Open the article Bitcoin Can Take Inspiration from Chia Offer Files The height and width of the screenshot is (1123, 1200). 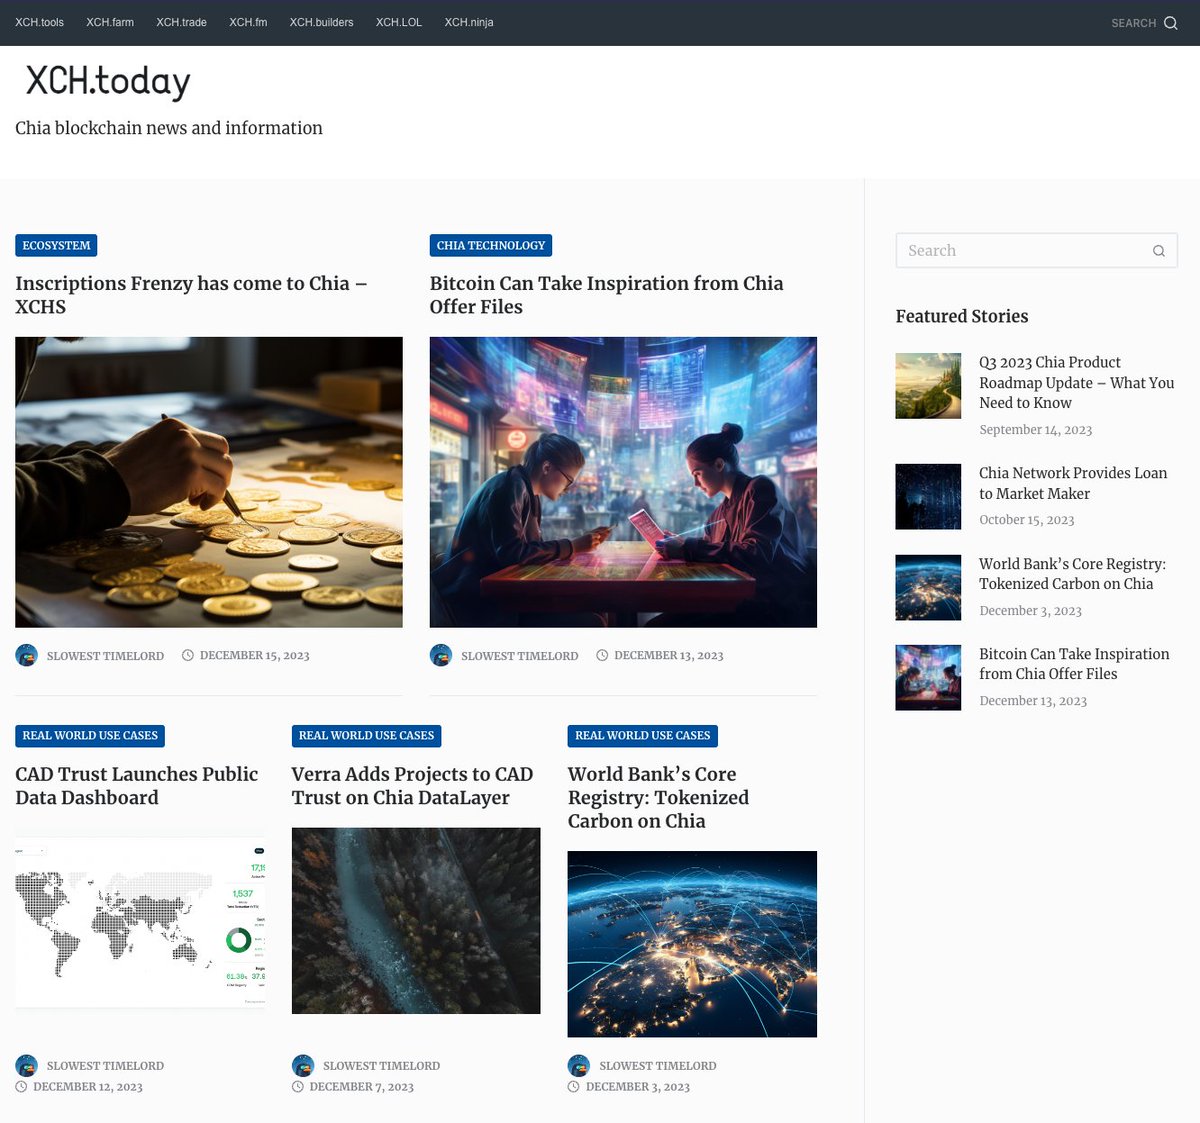[x=606, y=295]
